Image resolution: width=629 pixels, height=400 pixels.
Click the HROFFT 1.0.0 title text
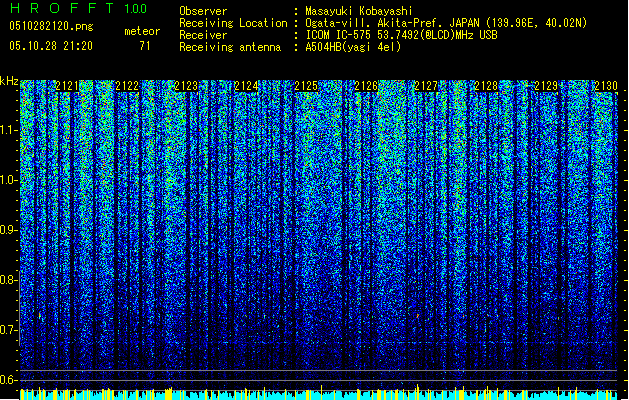[x=78, y=8]
